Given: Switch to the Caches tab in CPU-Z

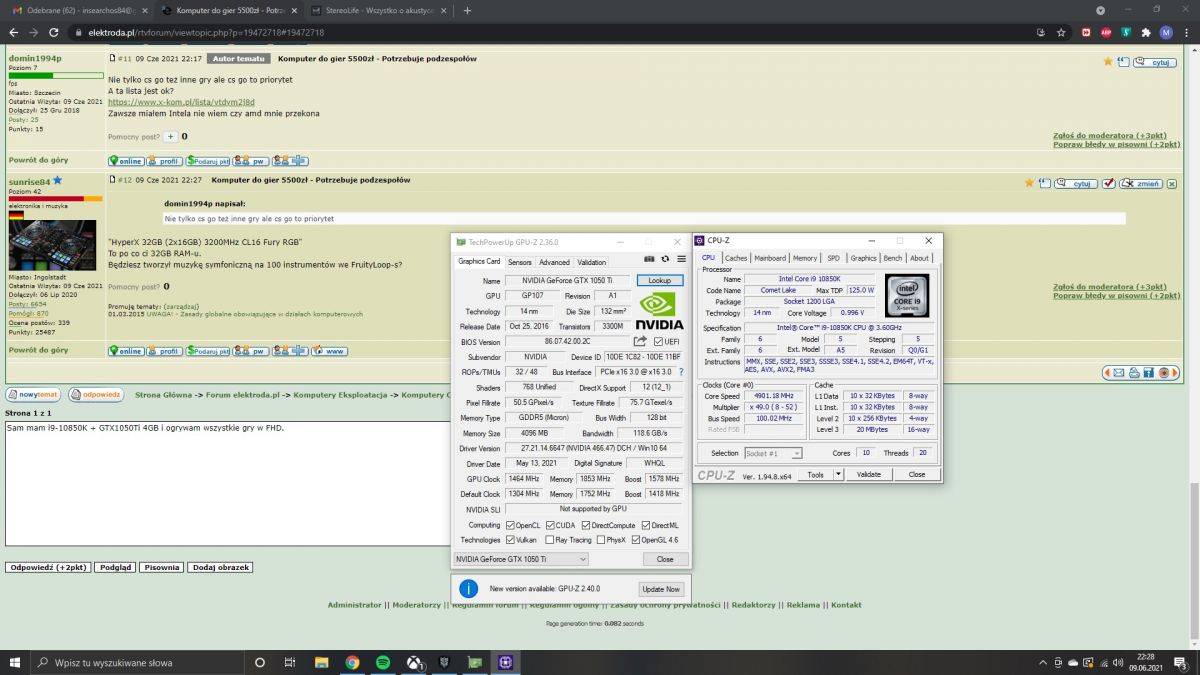Looking at the screenshot, I should click(x=735, y=258).
